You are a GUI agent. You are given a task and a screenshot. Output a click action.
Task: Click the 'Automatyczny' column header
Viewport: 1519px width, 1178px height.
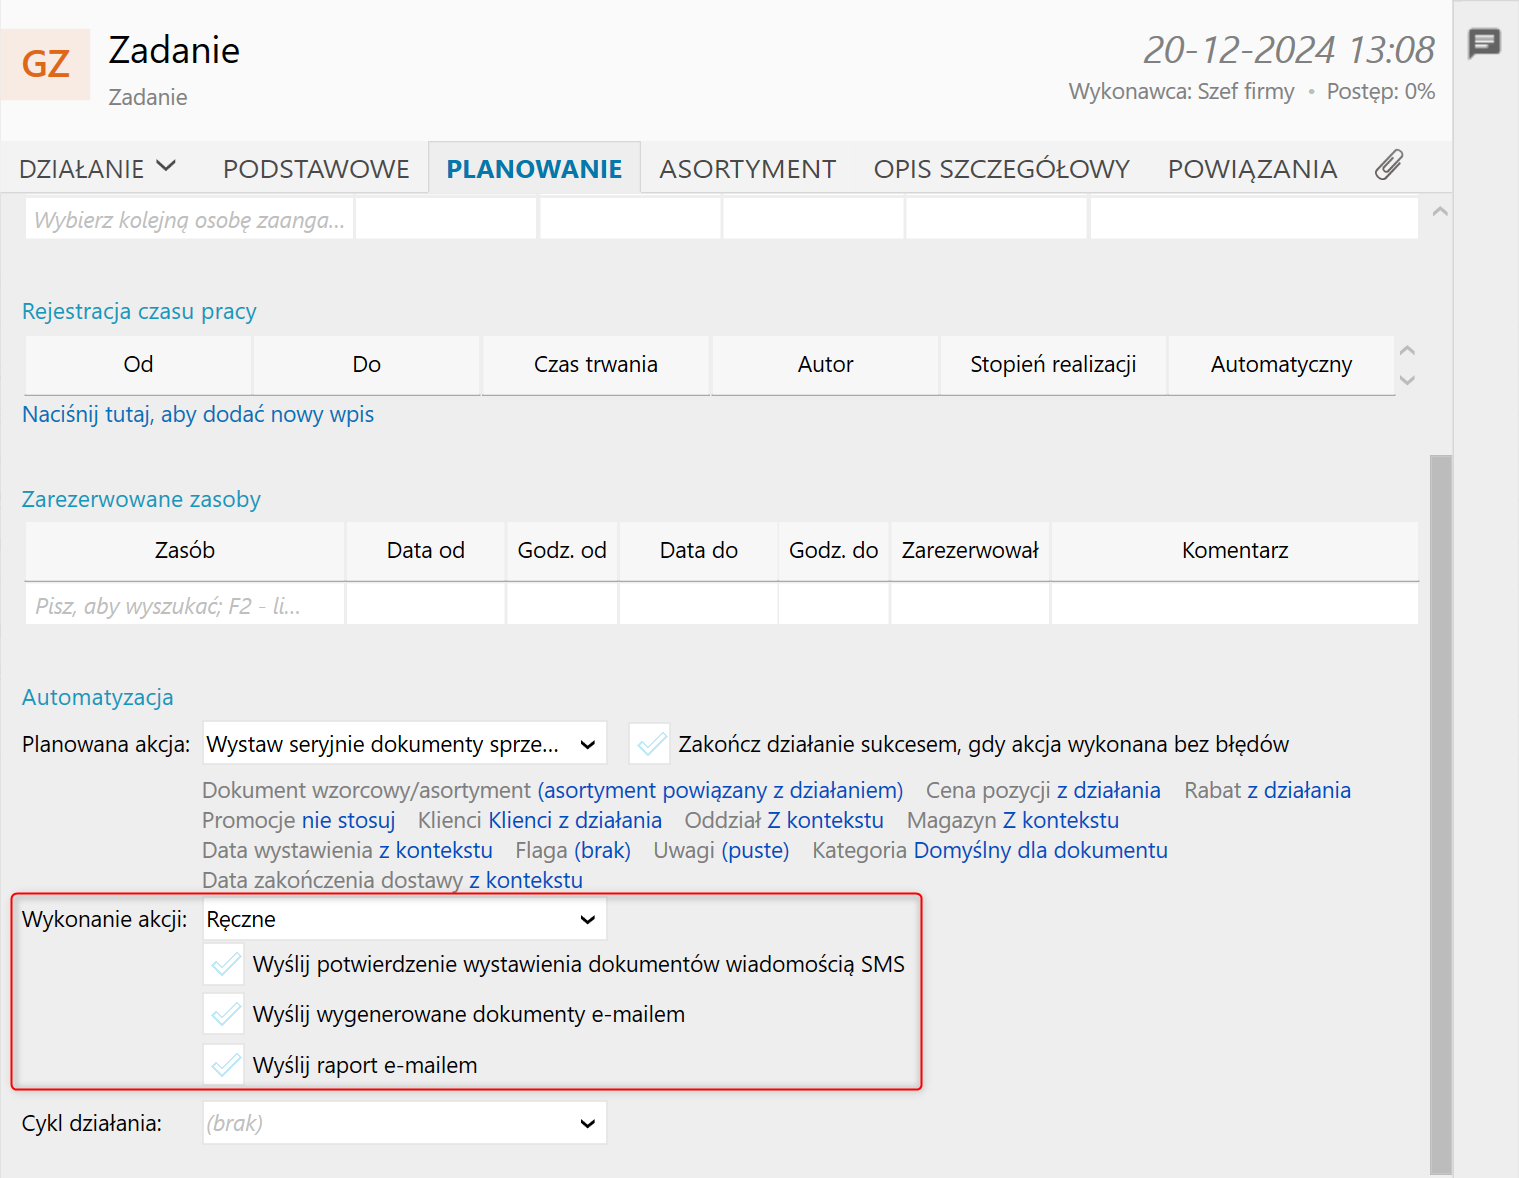tap(1281, 364)
